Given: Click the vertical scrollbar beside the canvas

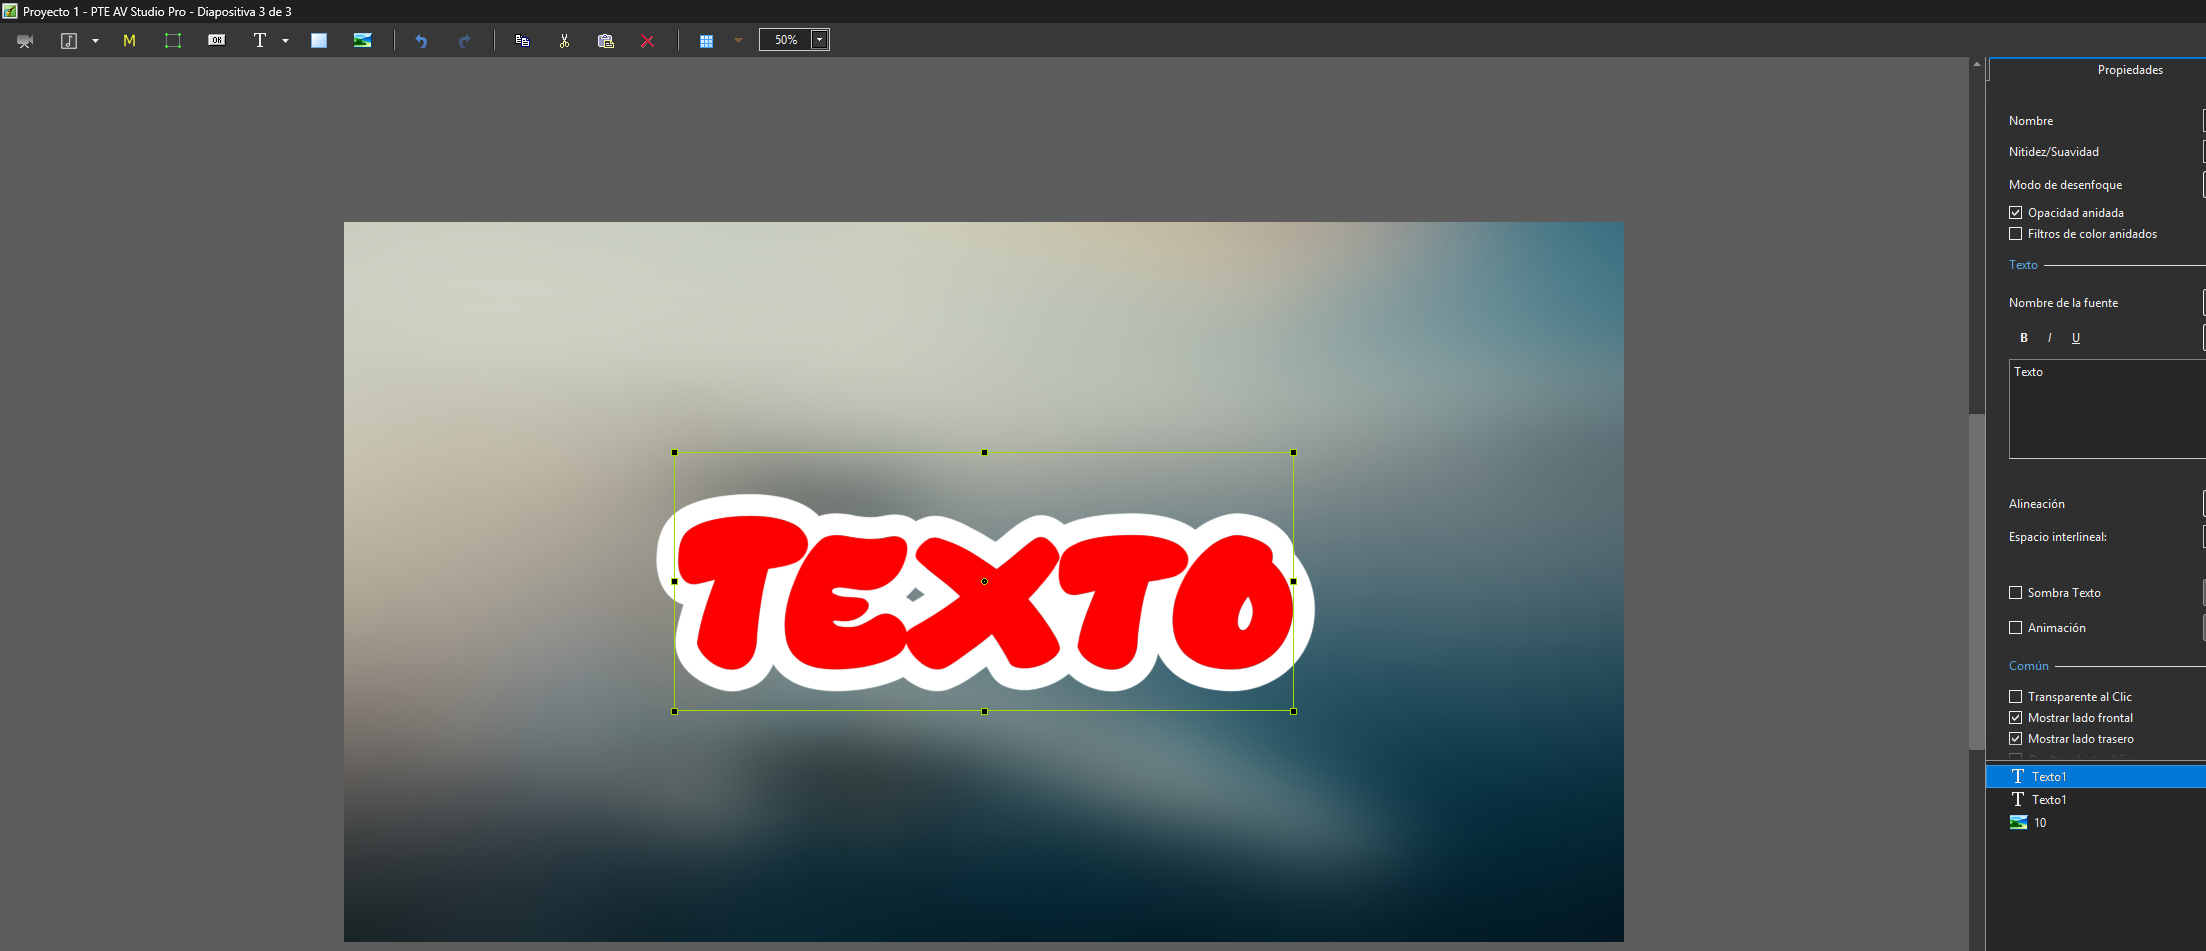Looking at the screenshot, I should click(1976, 580).
